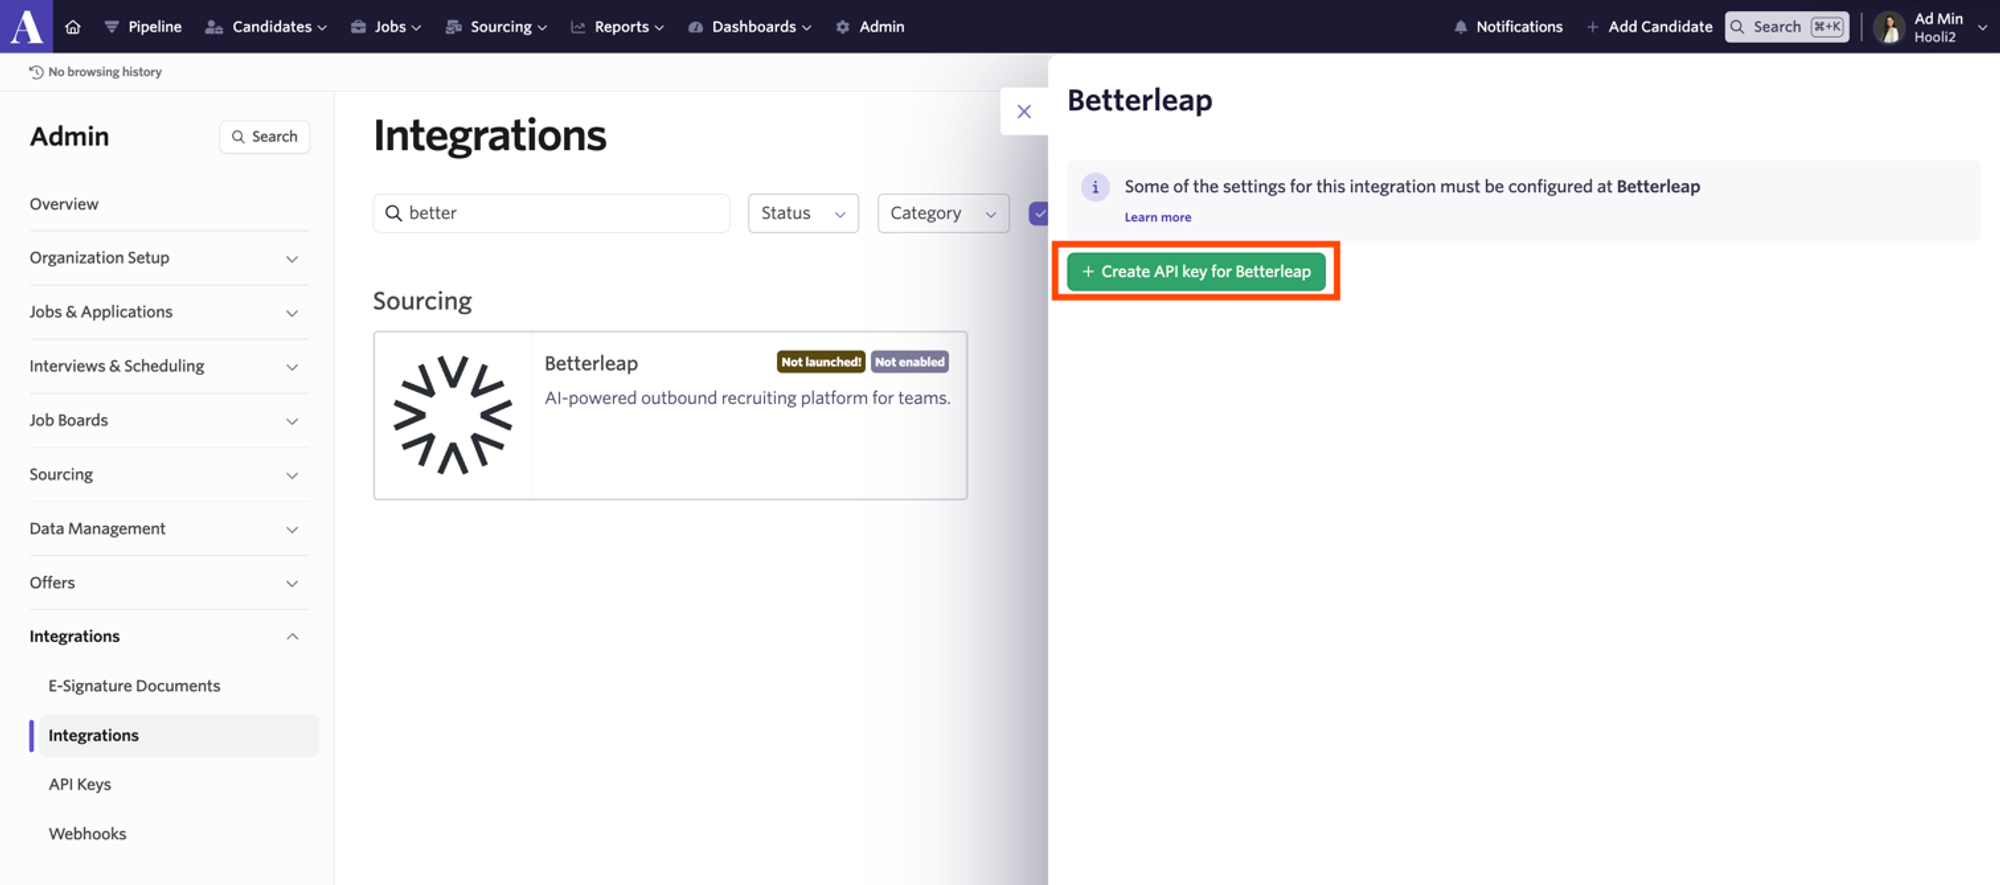
Task: Expand Organization Setup section
Action: coord(164,258)
